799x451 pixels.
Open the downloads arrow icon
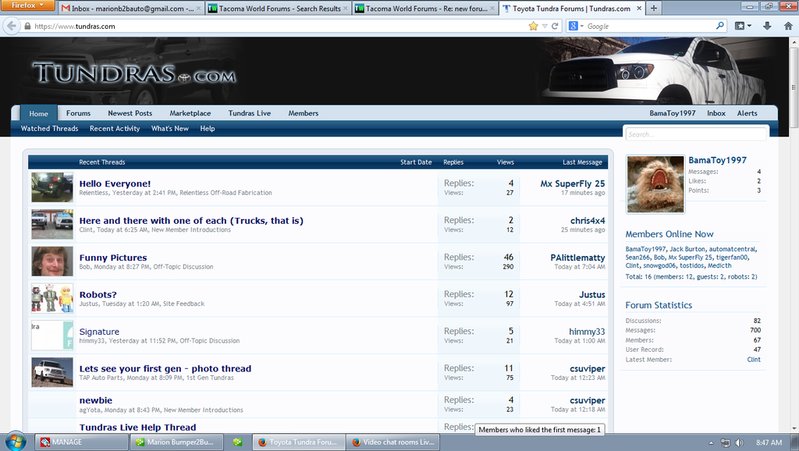(767, 26)
